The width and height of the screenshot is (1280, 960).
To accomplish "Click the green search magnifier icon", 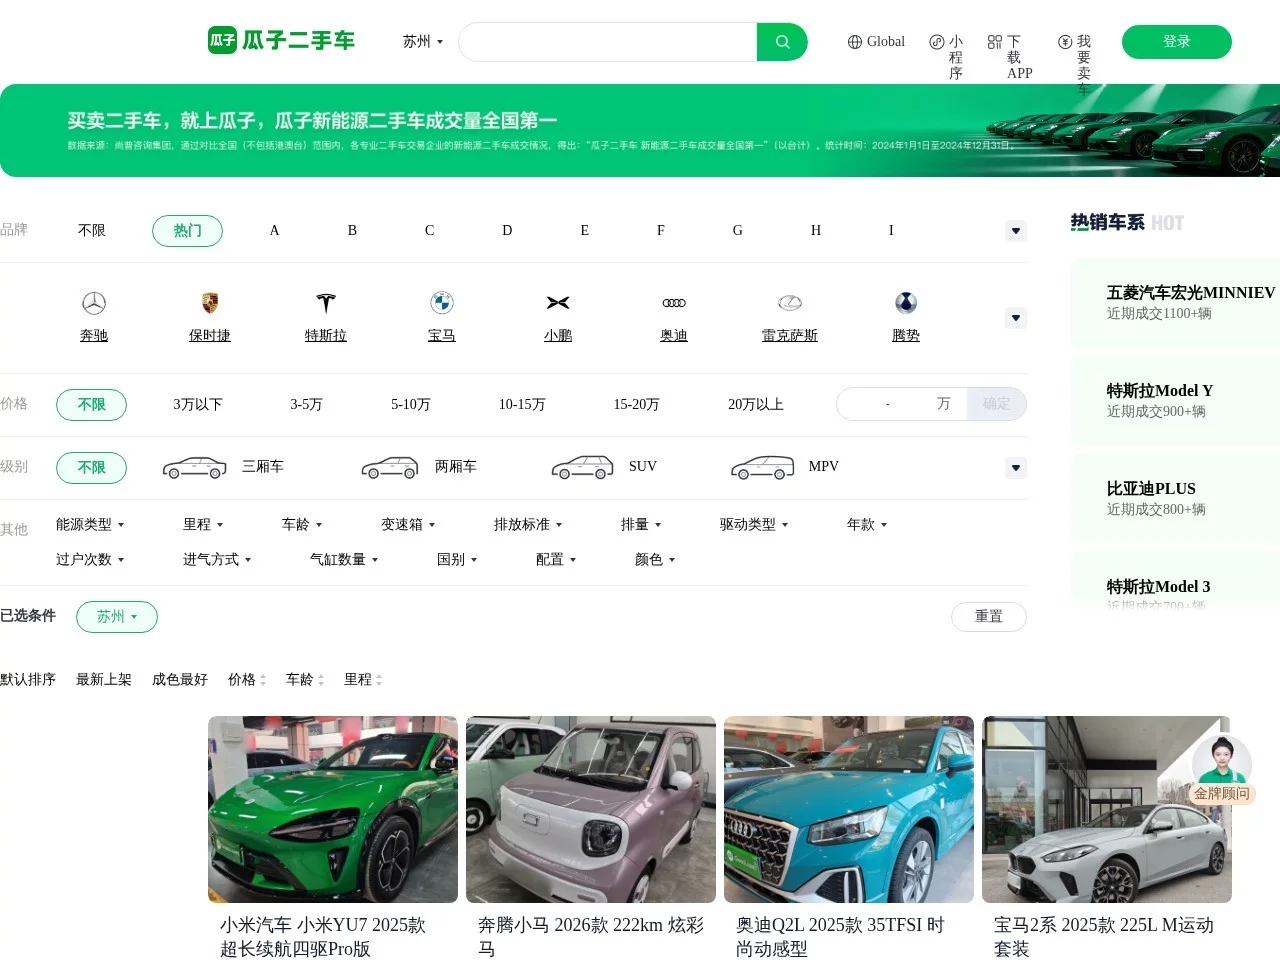I will 781,42.
